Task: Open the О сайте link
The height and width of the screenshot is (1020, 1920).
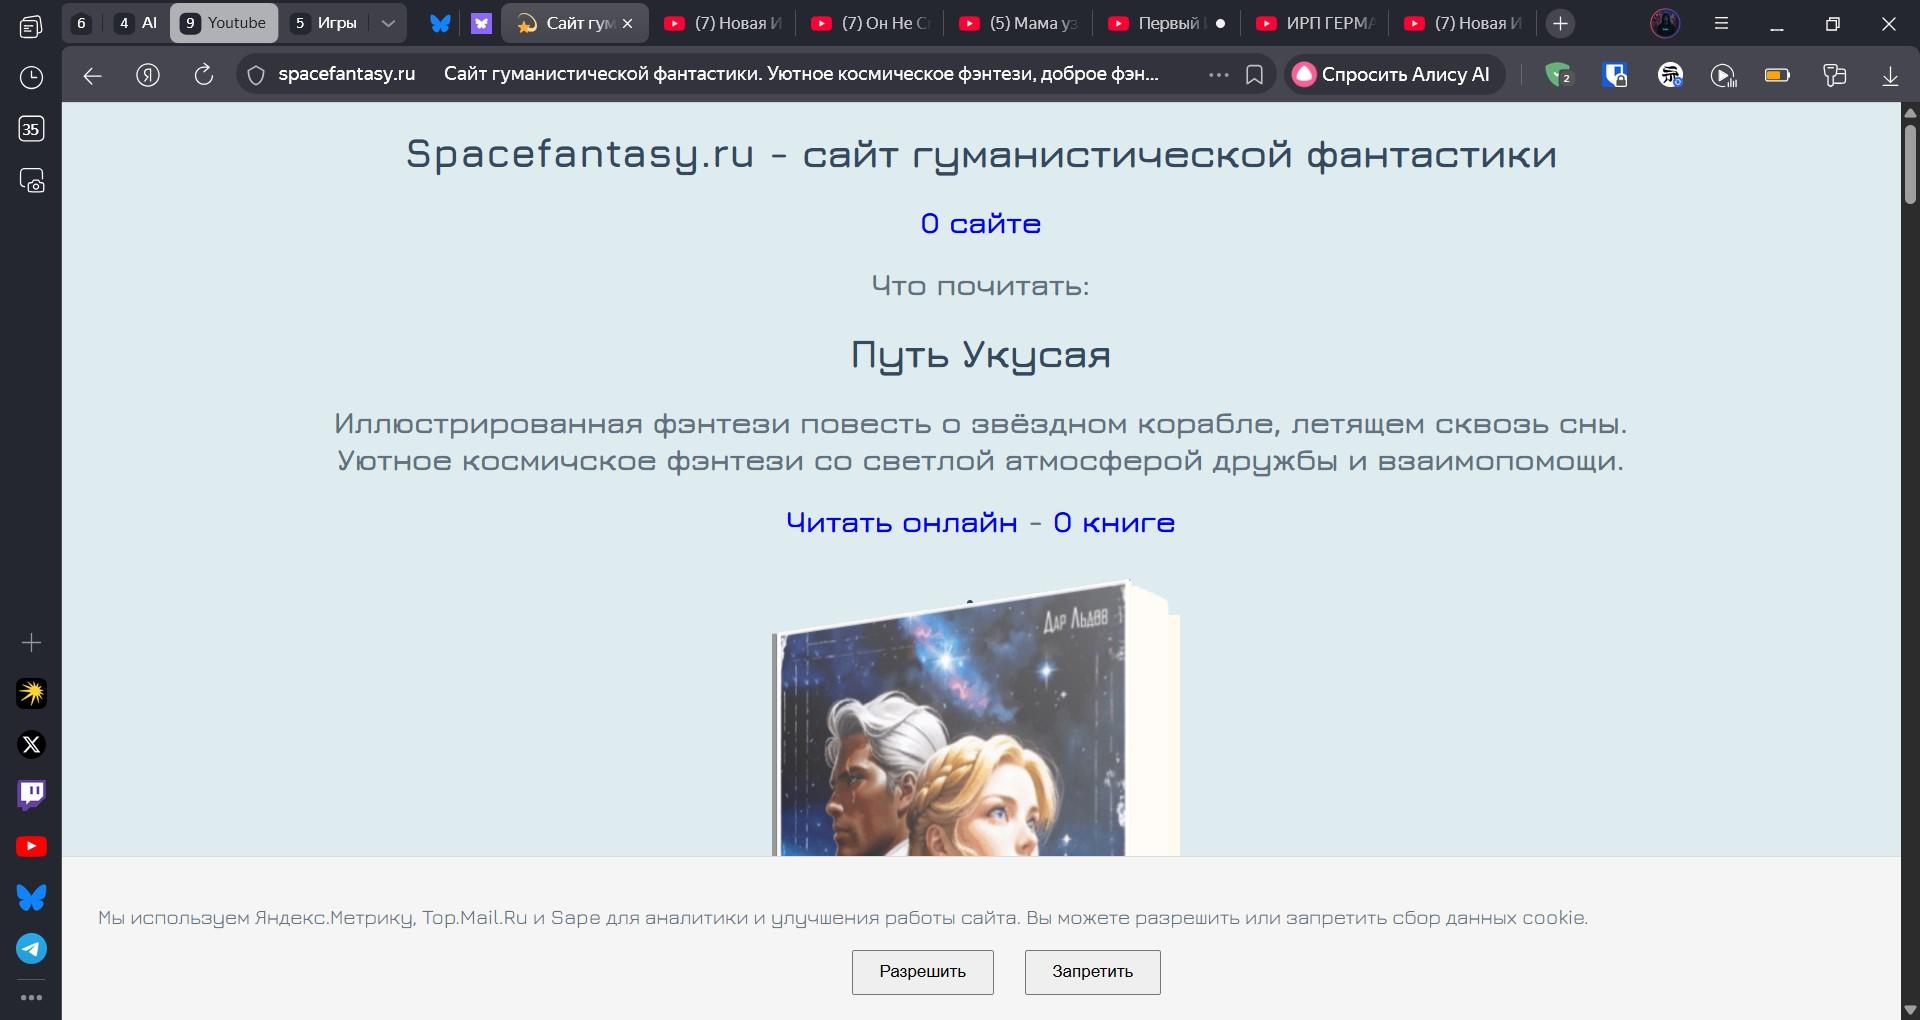Action: tap(980, 224)
